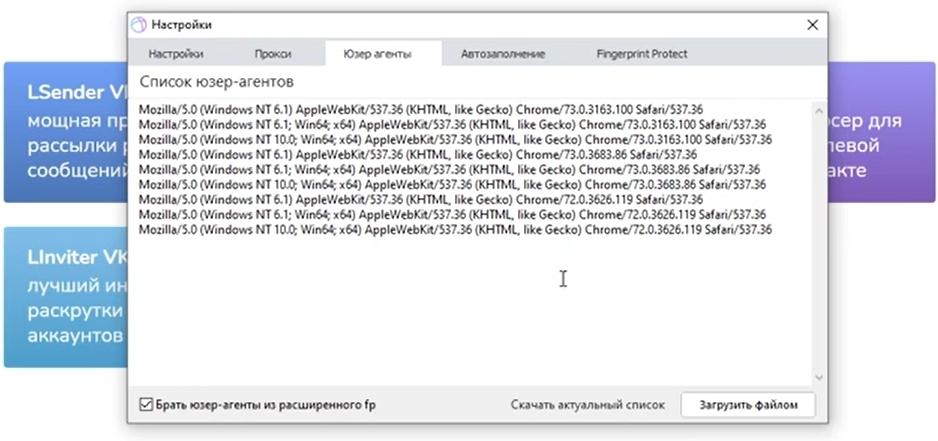Click the Windows NT 6.1 Chrome/73.0.3683.86 line
Image resolution: width=938 pixels, height=441 pixels.
417,154
